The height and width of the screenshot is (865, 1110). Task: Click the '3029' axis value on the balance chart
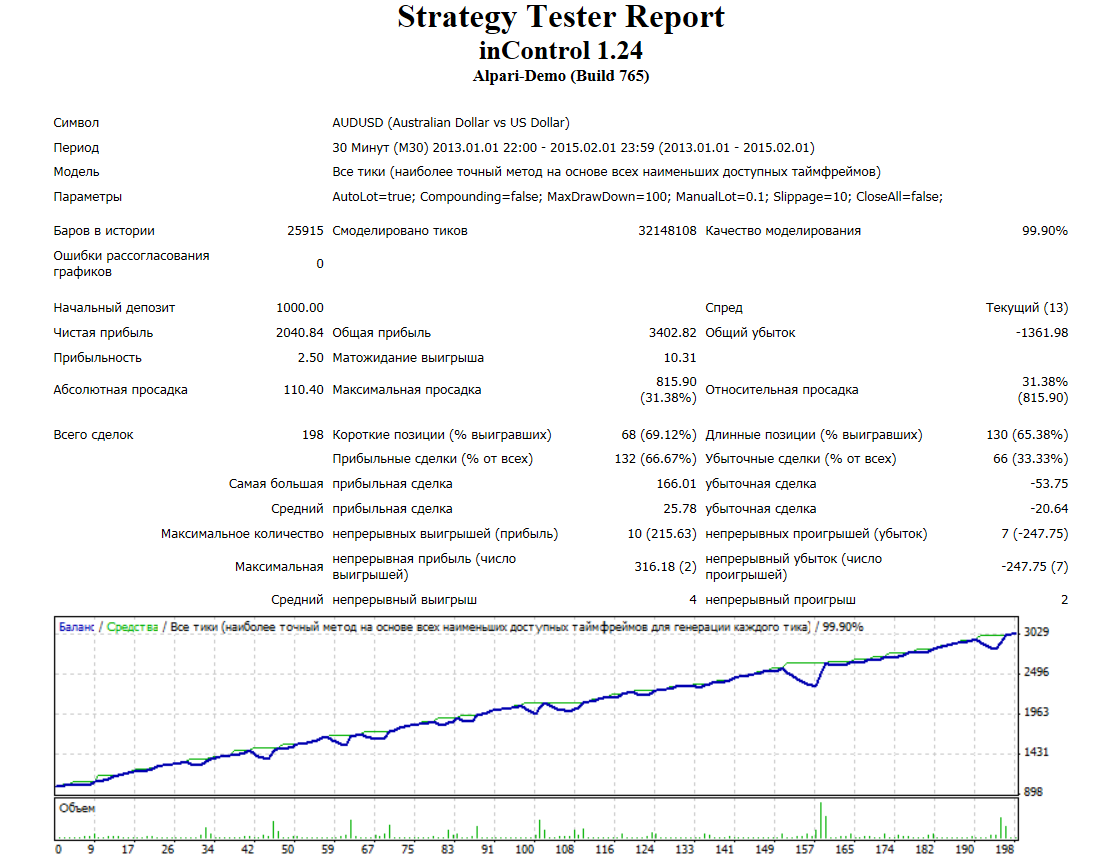(1036, 632)
